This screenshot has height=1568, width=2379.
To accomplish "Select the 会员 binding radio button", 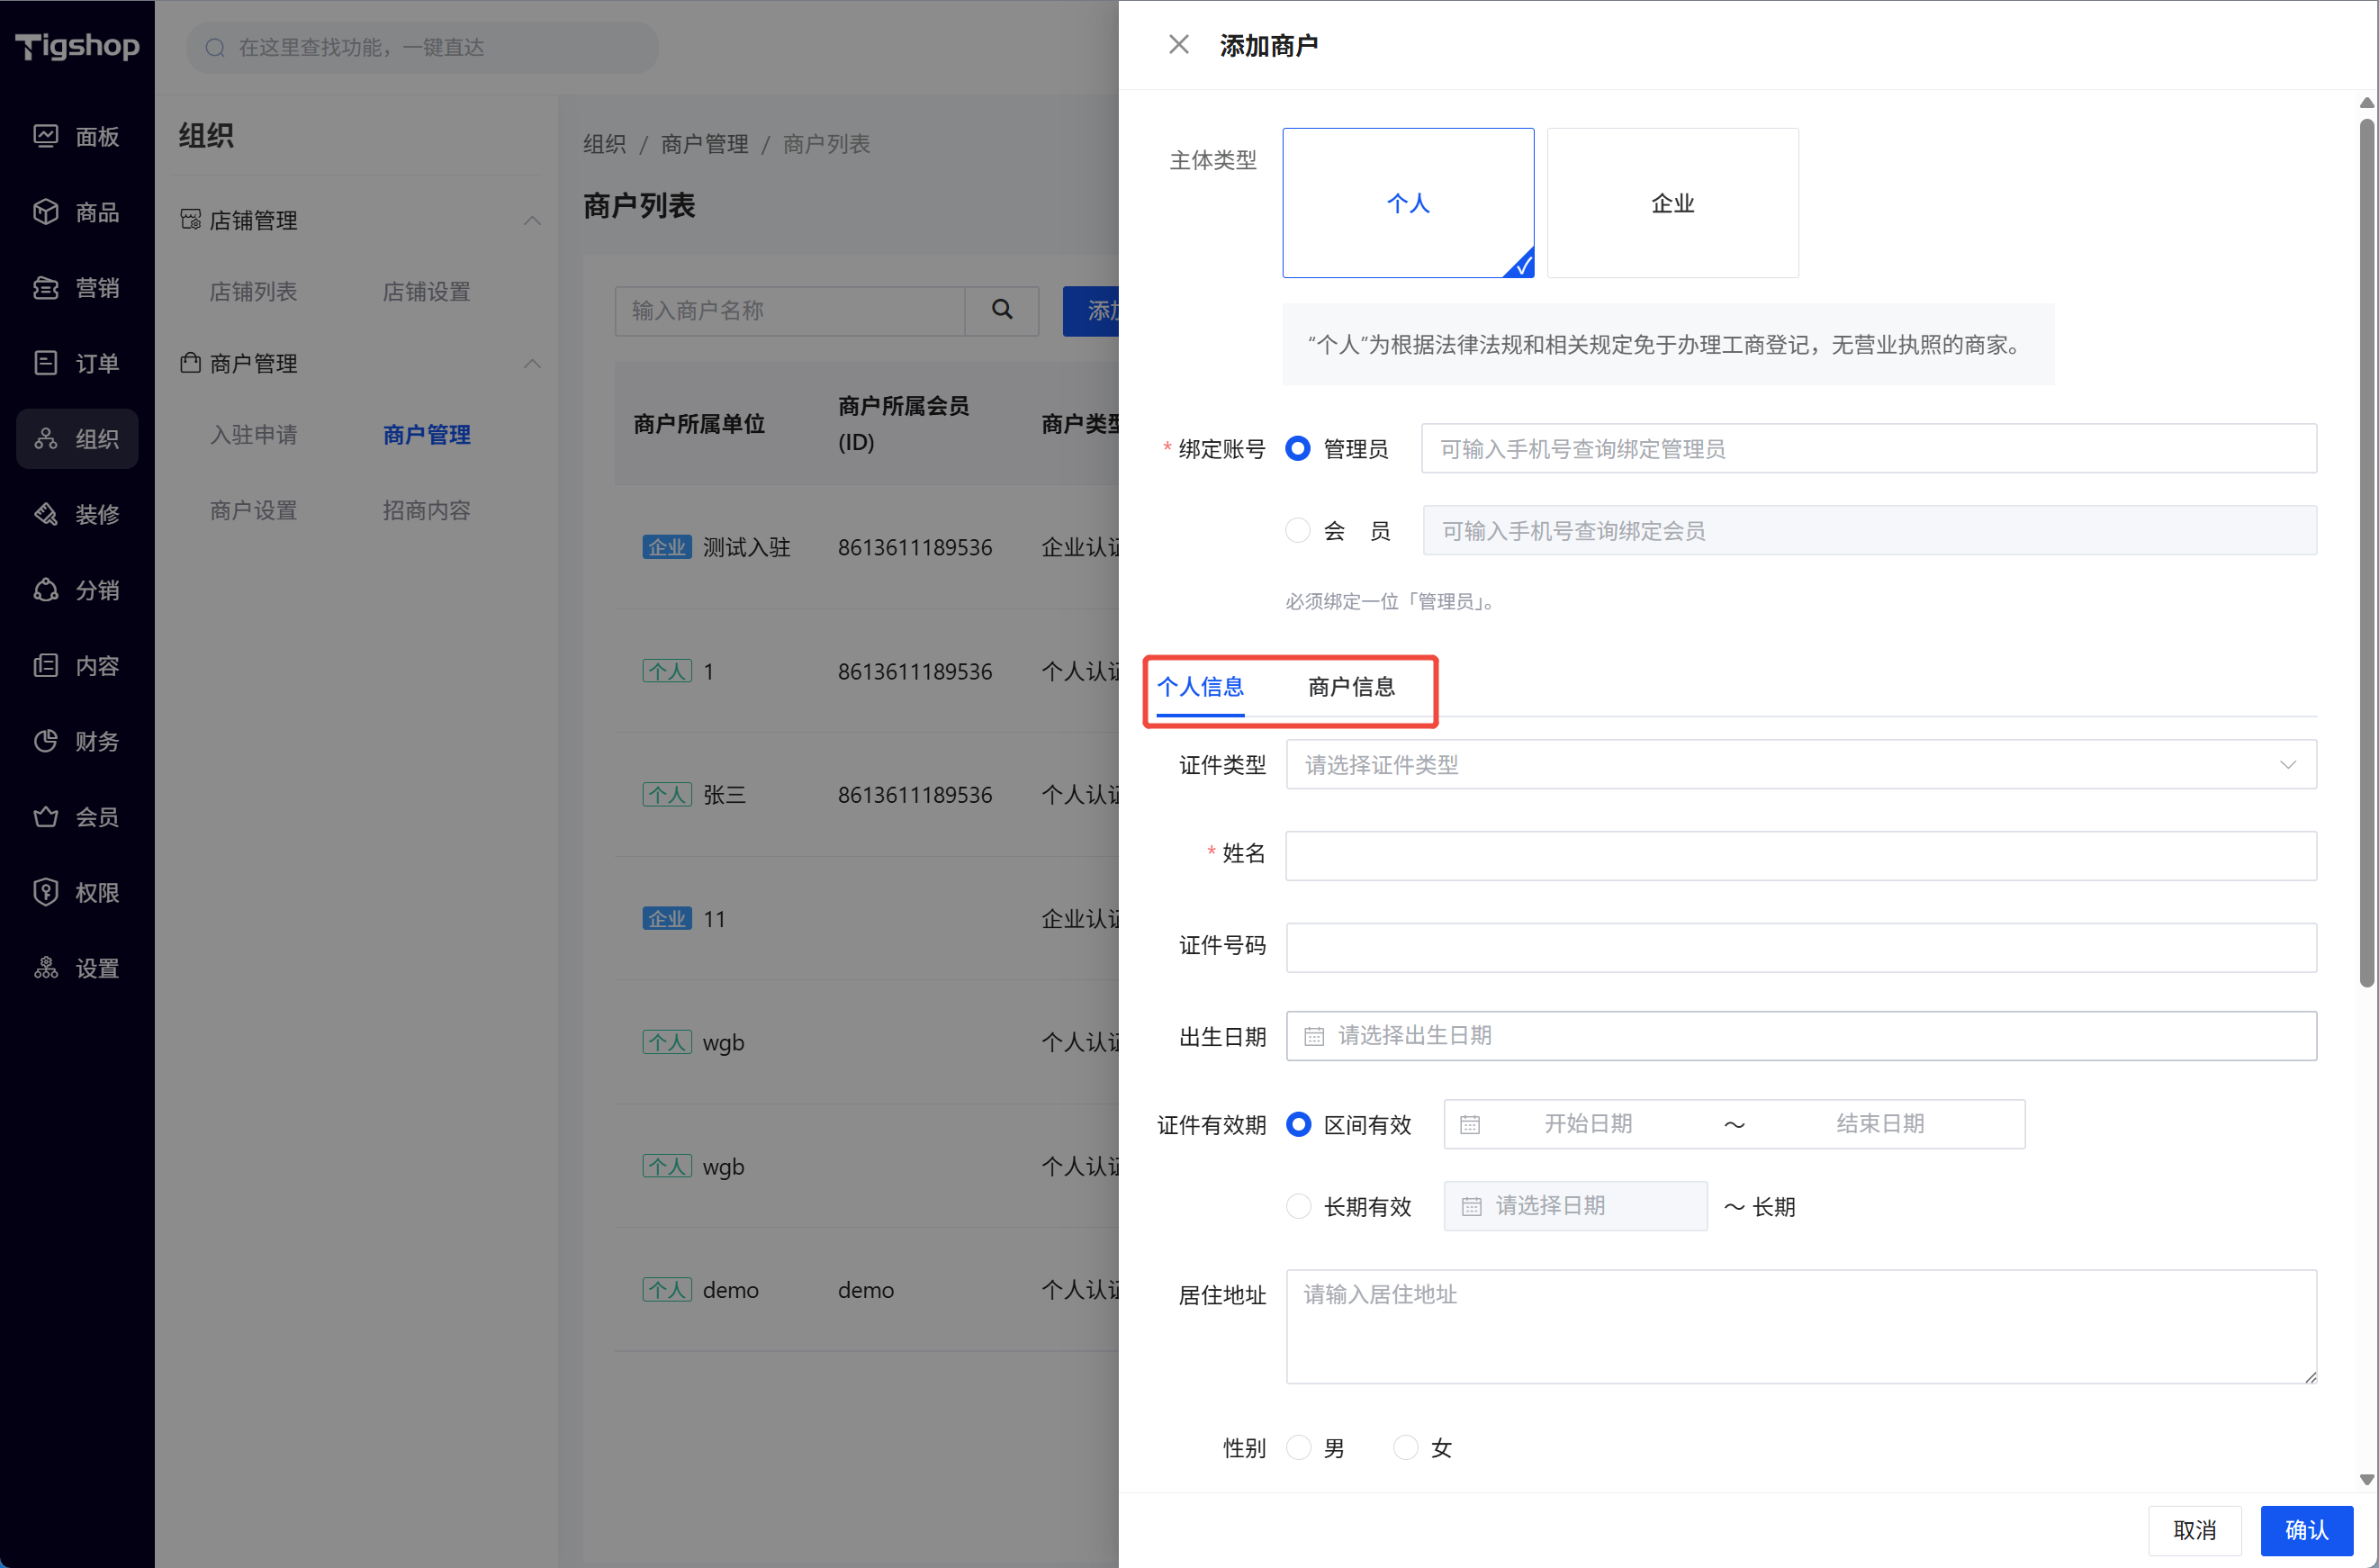I will tap(1297, 530).
